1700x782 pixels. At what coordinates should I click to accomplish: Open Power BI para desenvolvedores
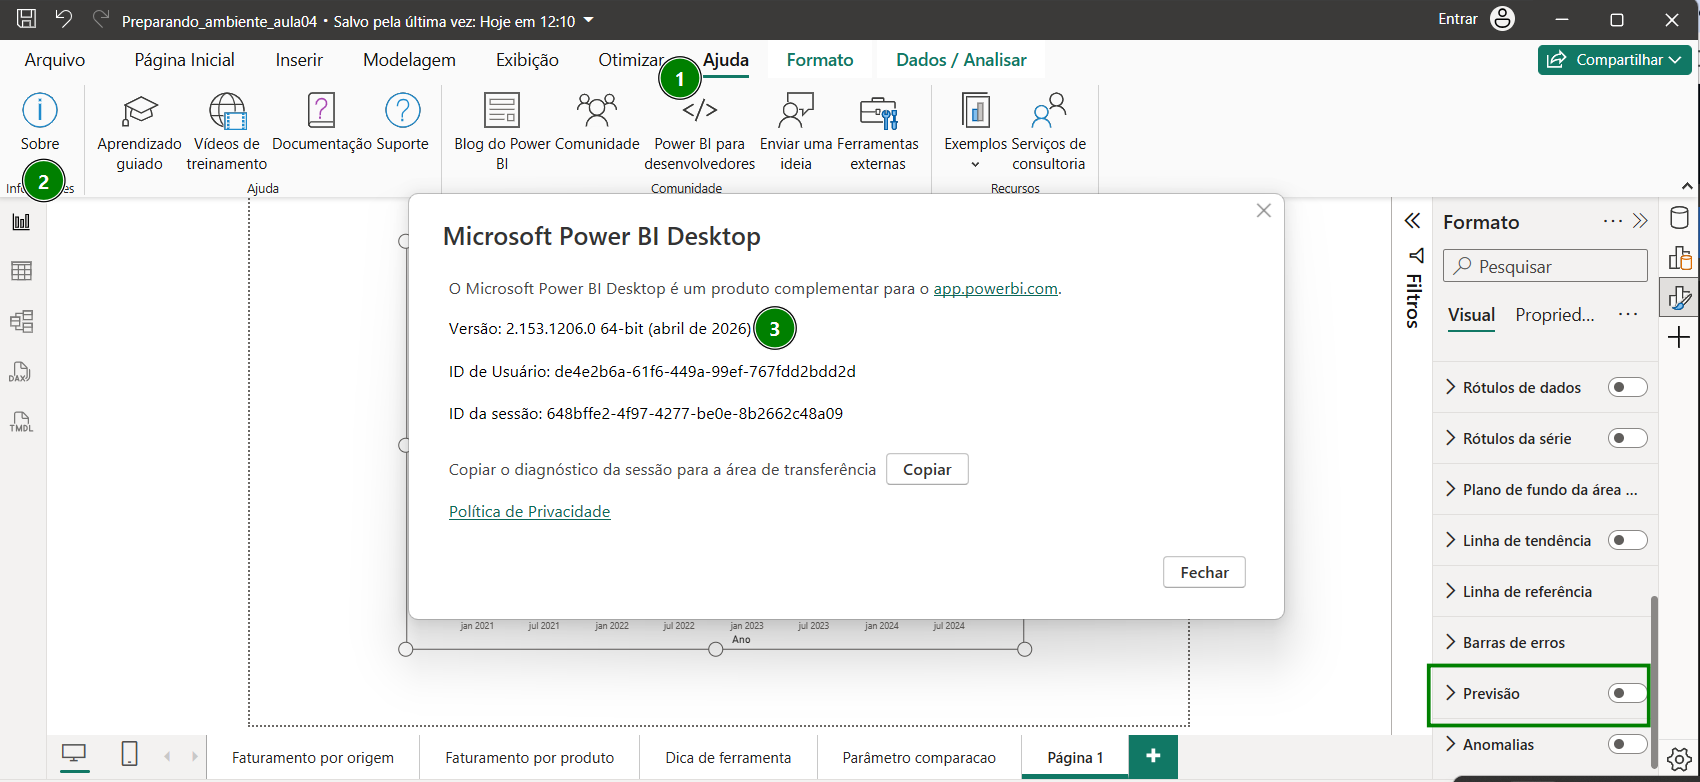(x=700, y=132)
